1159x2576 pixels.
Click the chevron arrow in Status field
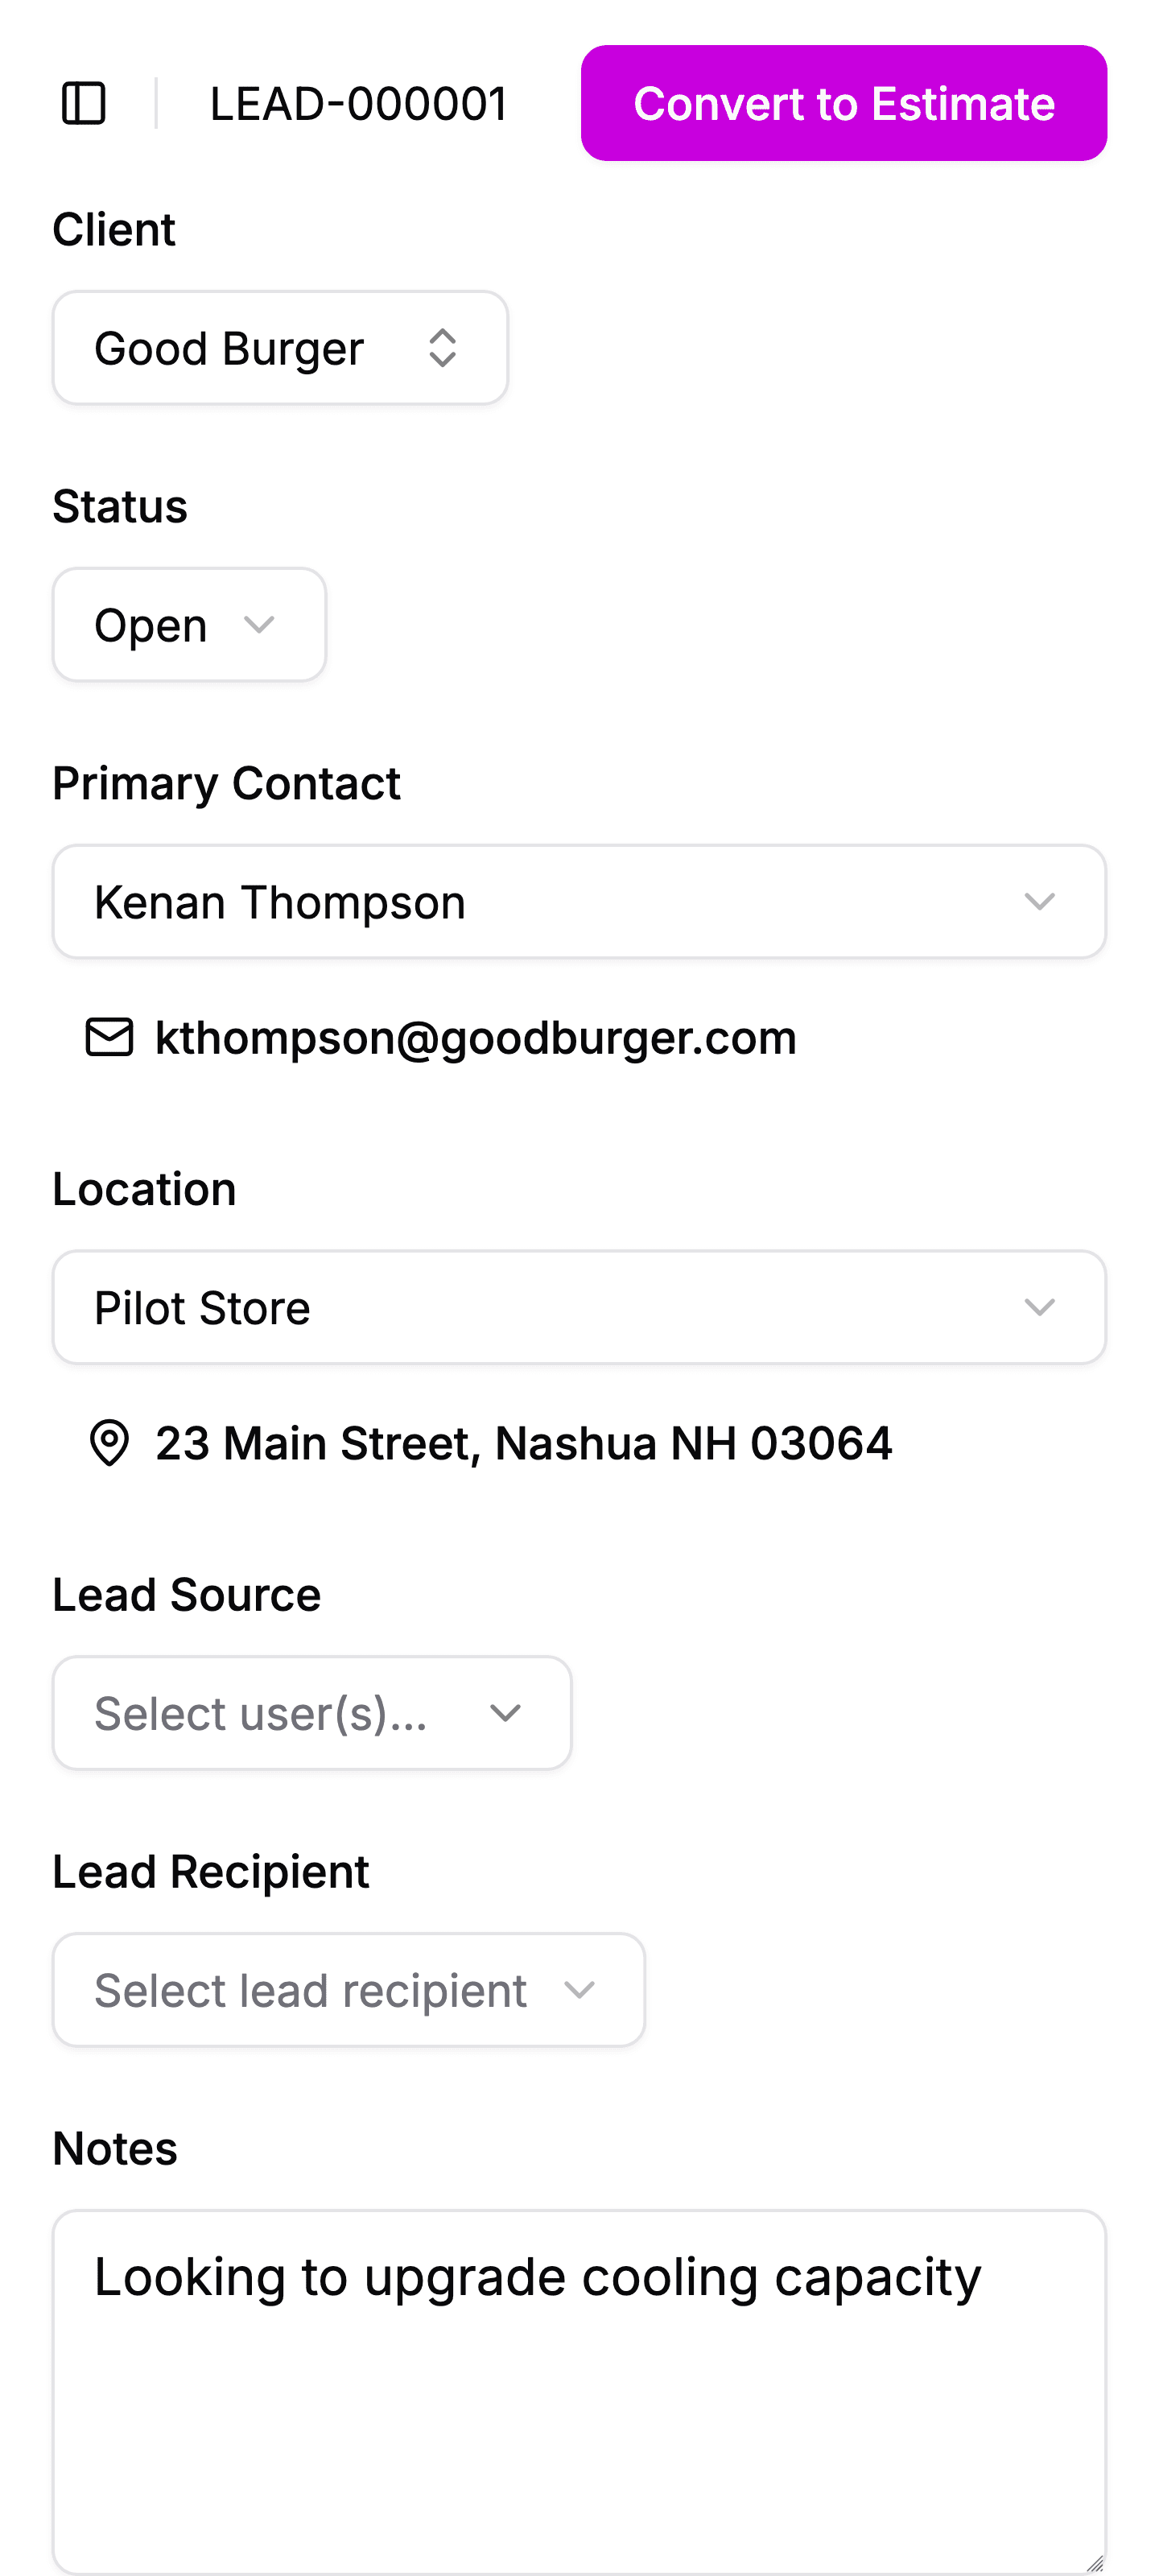pos(259,625)
